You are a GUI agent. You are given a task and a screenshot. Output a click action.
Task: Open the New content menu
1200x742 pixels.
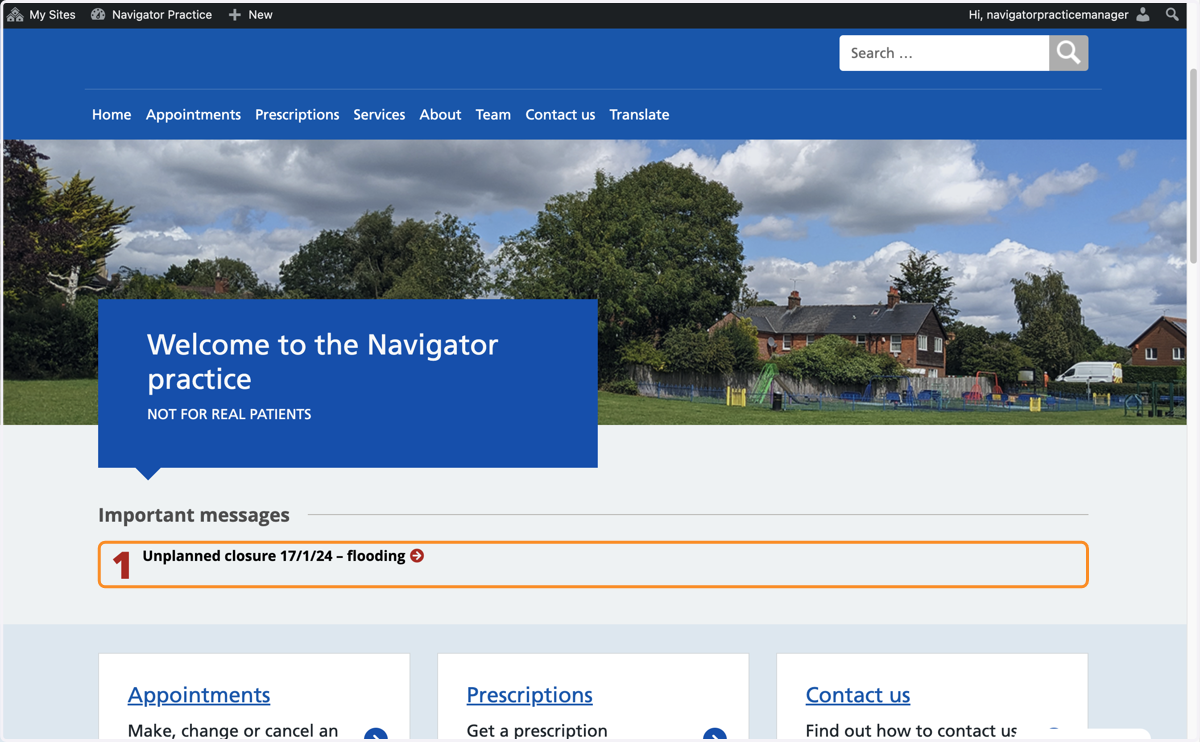coord(250,15)
